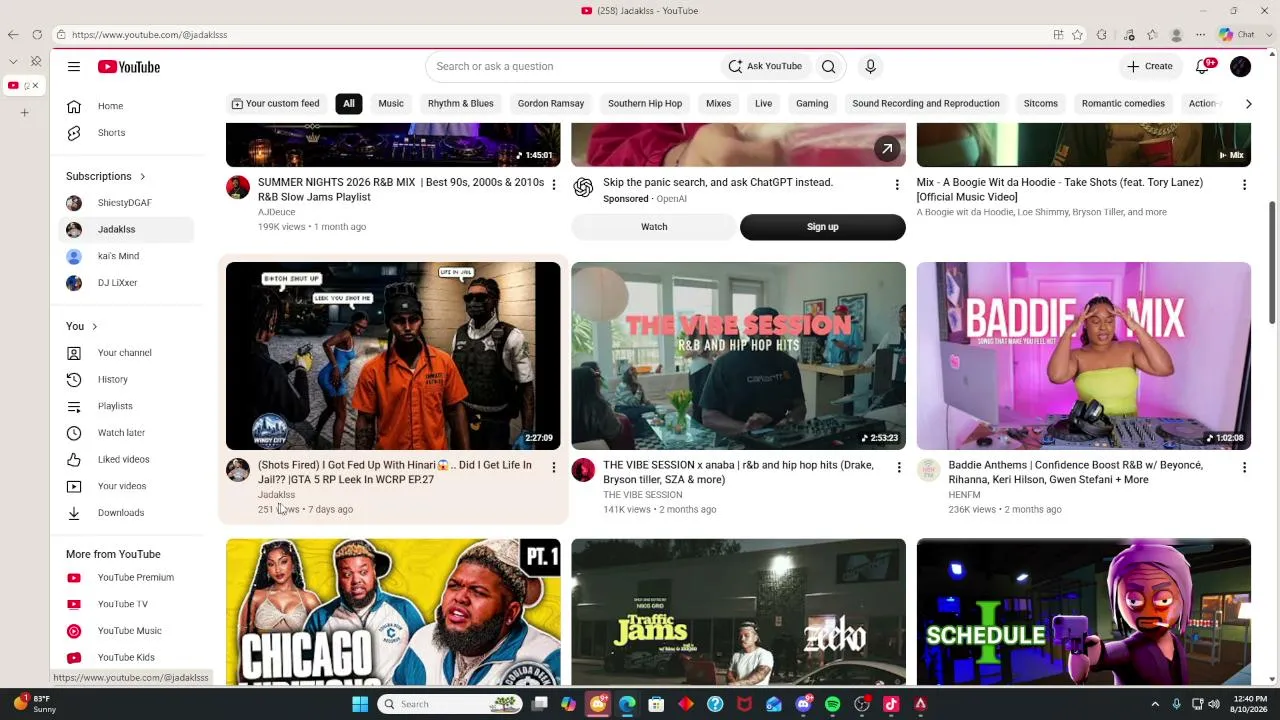Open the browser extensions puzzle icon
The width and height of the screenshot is (1280, 720).
tap(1101, 35)
